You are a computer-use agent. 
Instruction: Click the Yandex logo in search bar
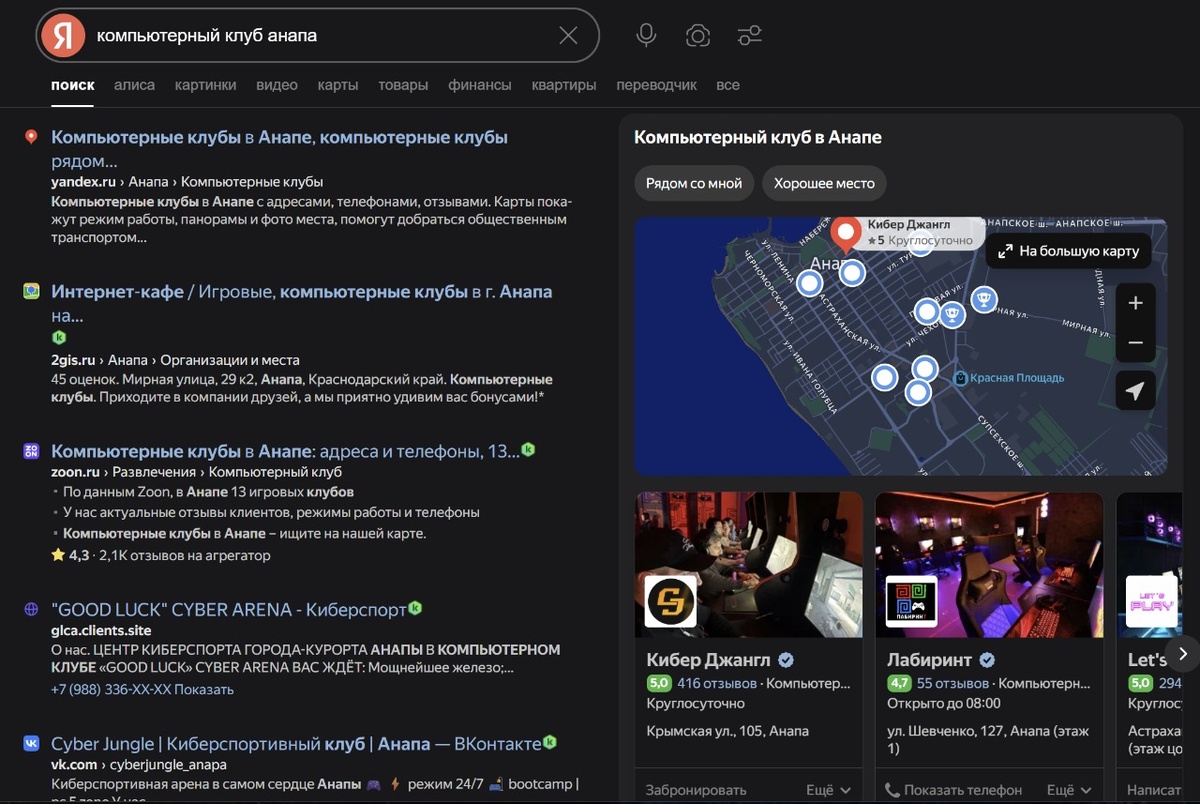(x=62, y=36)
